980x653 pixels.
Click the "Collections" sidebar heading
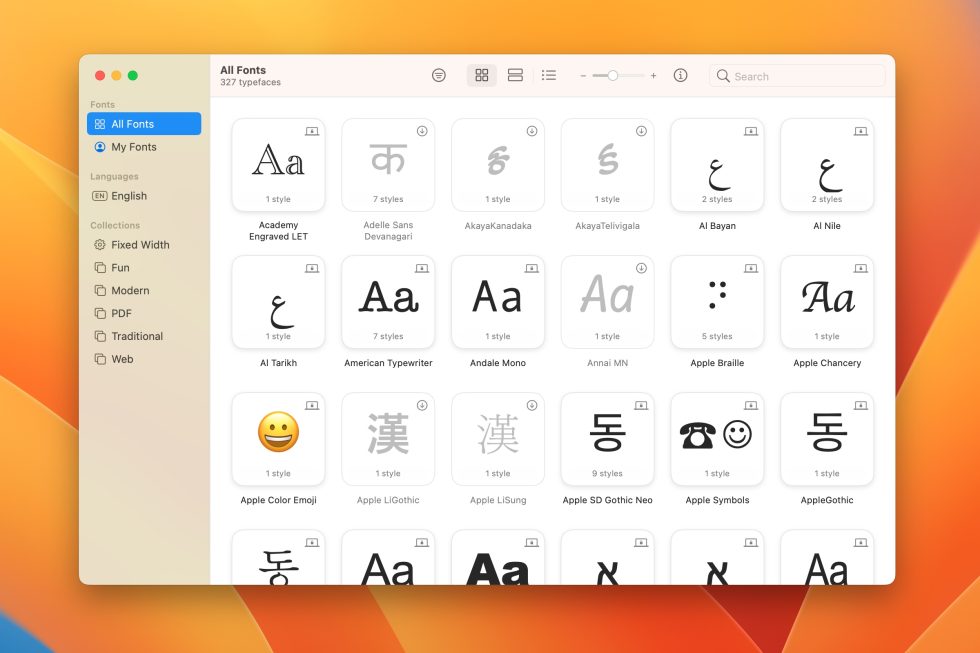coord(115,225)
